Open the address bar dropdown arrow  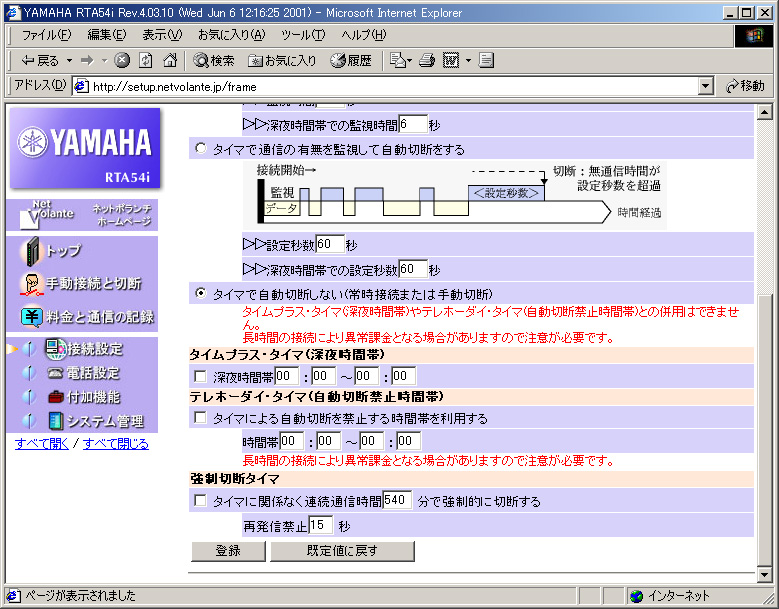click(706, 86)
